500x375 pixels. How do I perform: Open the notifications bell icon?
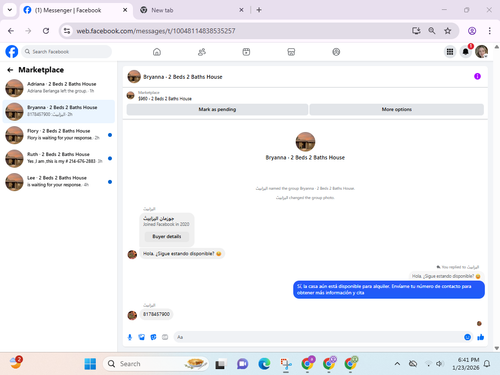466,52
